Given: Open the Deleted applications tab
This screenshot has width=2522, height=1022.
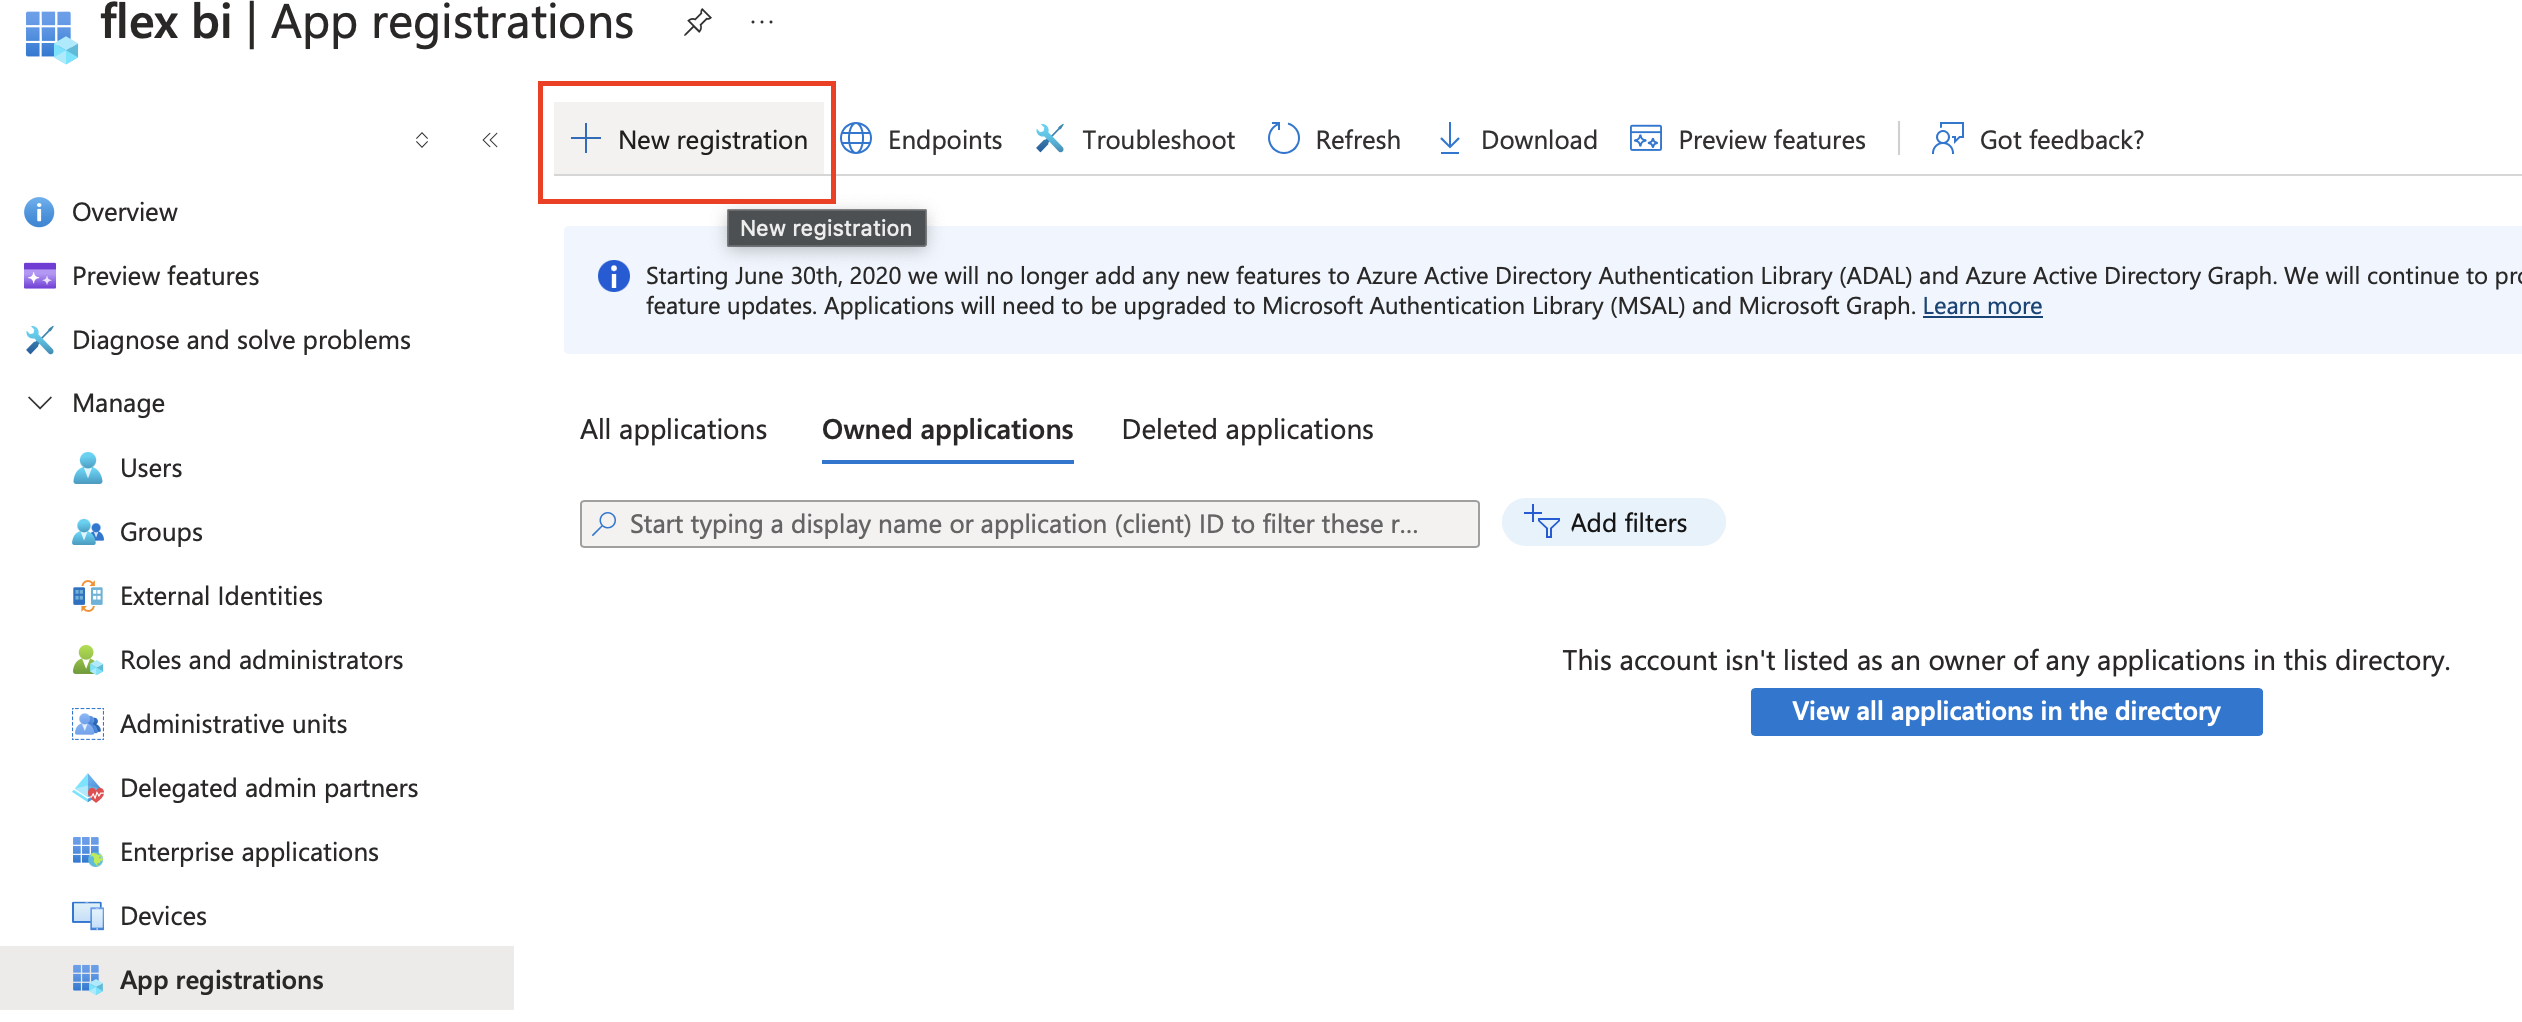Looking at the screenshot, I should pos(1247,429).
